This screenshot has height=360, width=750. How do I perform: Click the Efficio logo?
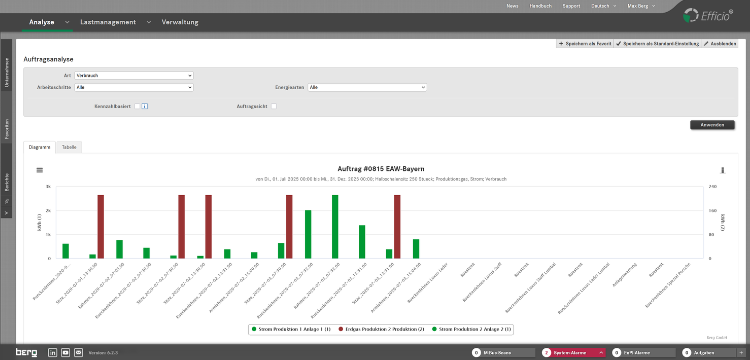[x=708, y=15]
